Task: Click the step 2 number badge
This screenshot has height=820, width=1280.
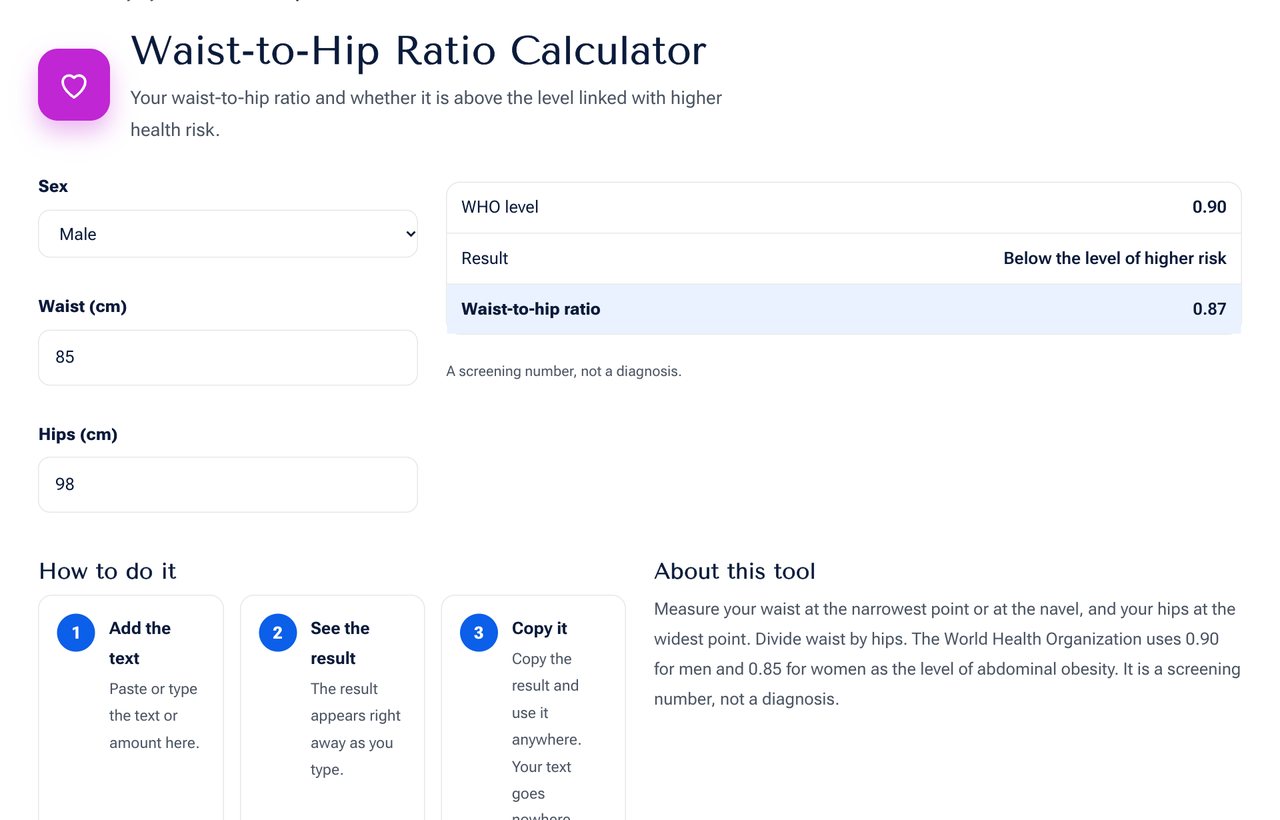Action: [x=278, y=632]
